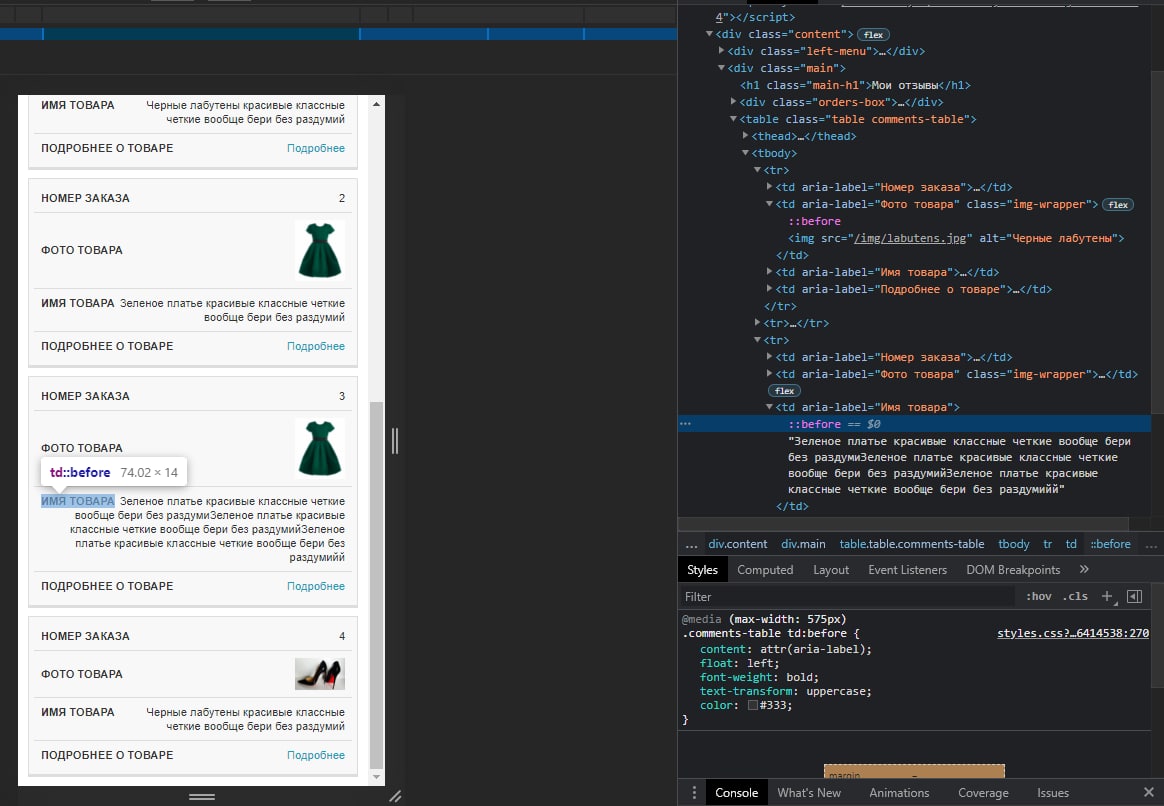The width and height of the screenshot is (1164, 806).
Task: Click the content: attr(aria-label) declaration
Action: click(x=786, y=649)
